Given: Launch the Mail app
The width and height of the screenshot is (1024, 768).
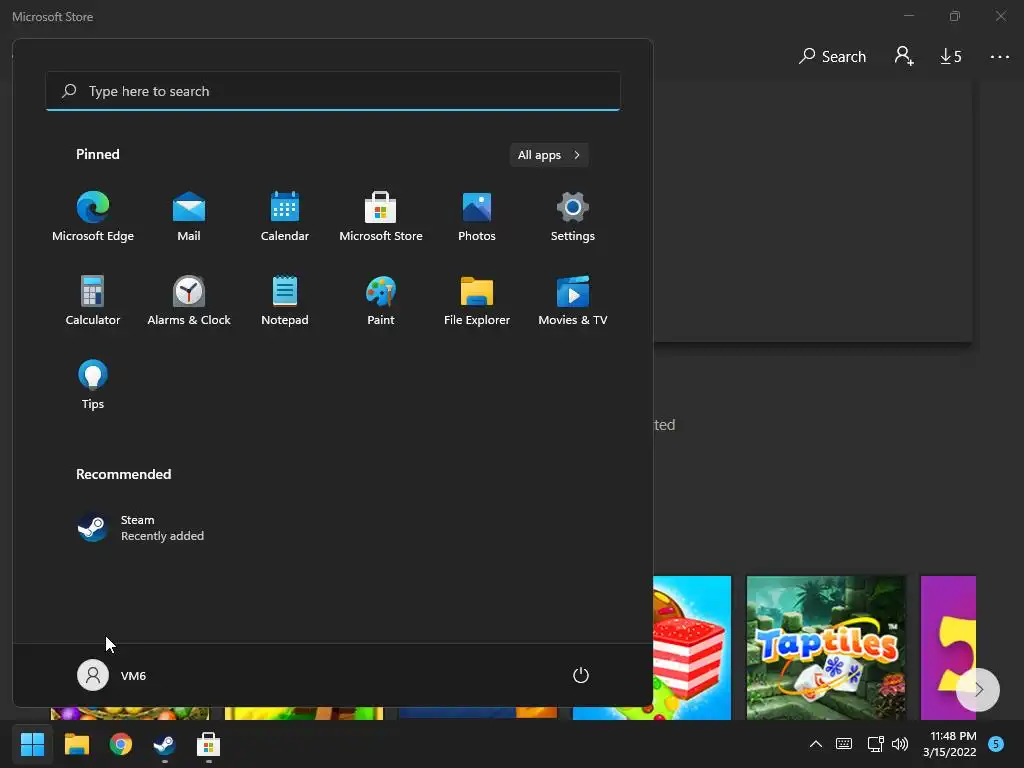Looking at the screenshot, I should pos(189,217).
